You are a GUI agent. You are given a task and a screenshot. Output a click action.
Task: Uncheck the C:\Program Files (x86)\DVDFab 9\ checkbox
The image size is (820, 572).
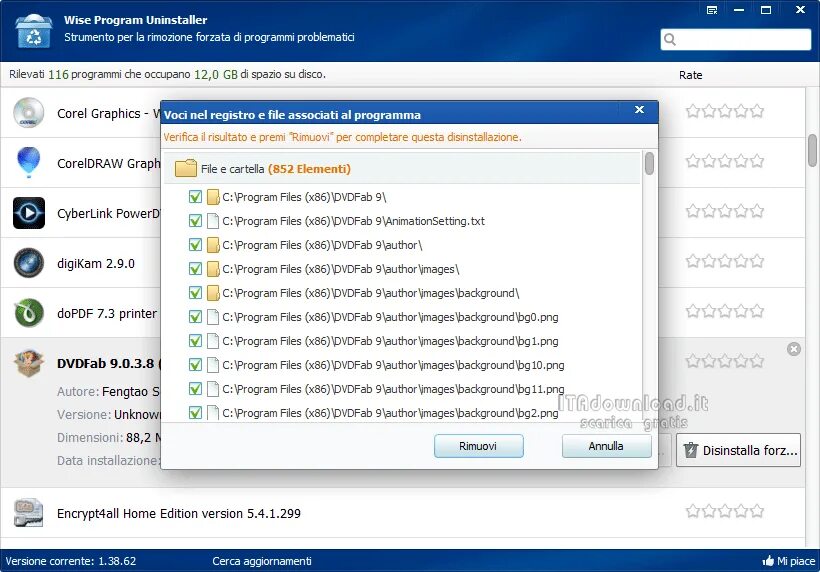(x=195, y=197)
